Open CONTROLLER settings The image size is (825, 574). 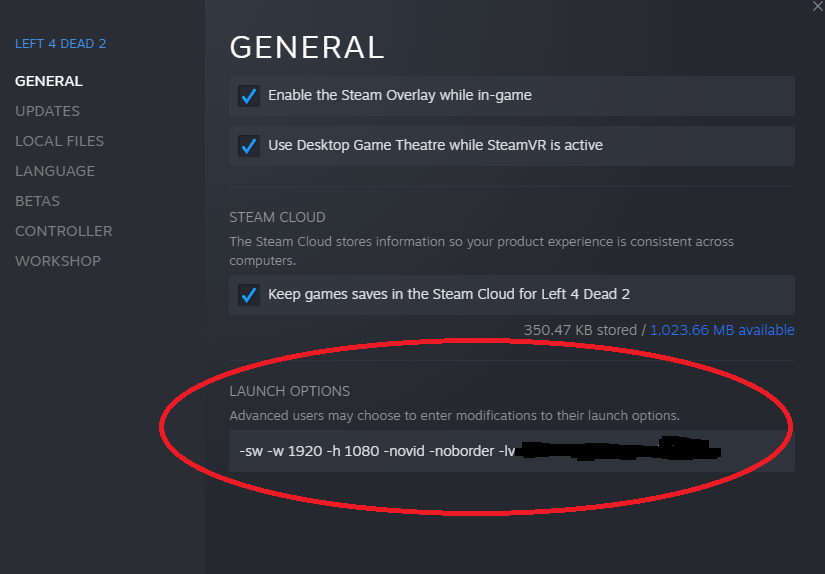(x=63, y=231)
